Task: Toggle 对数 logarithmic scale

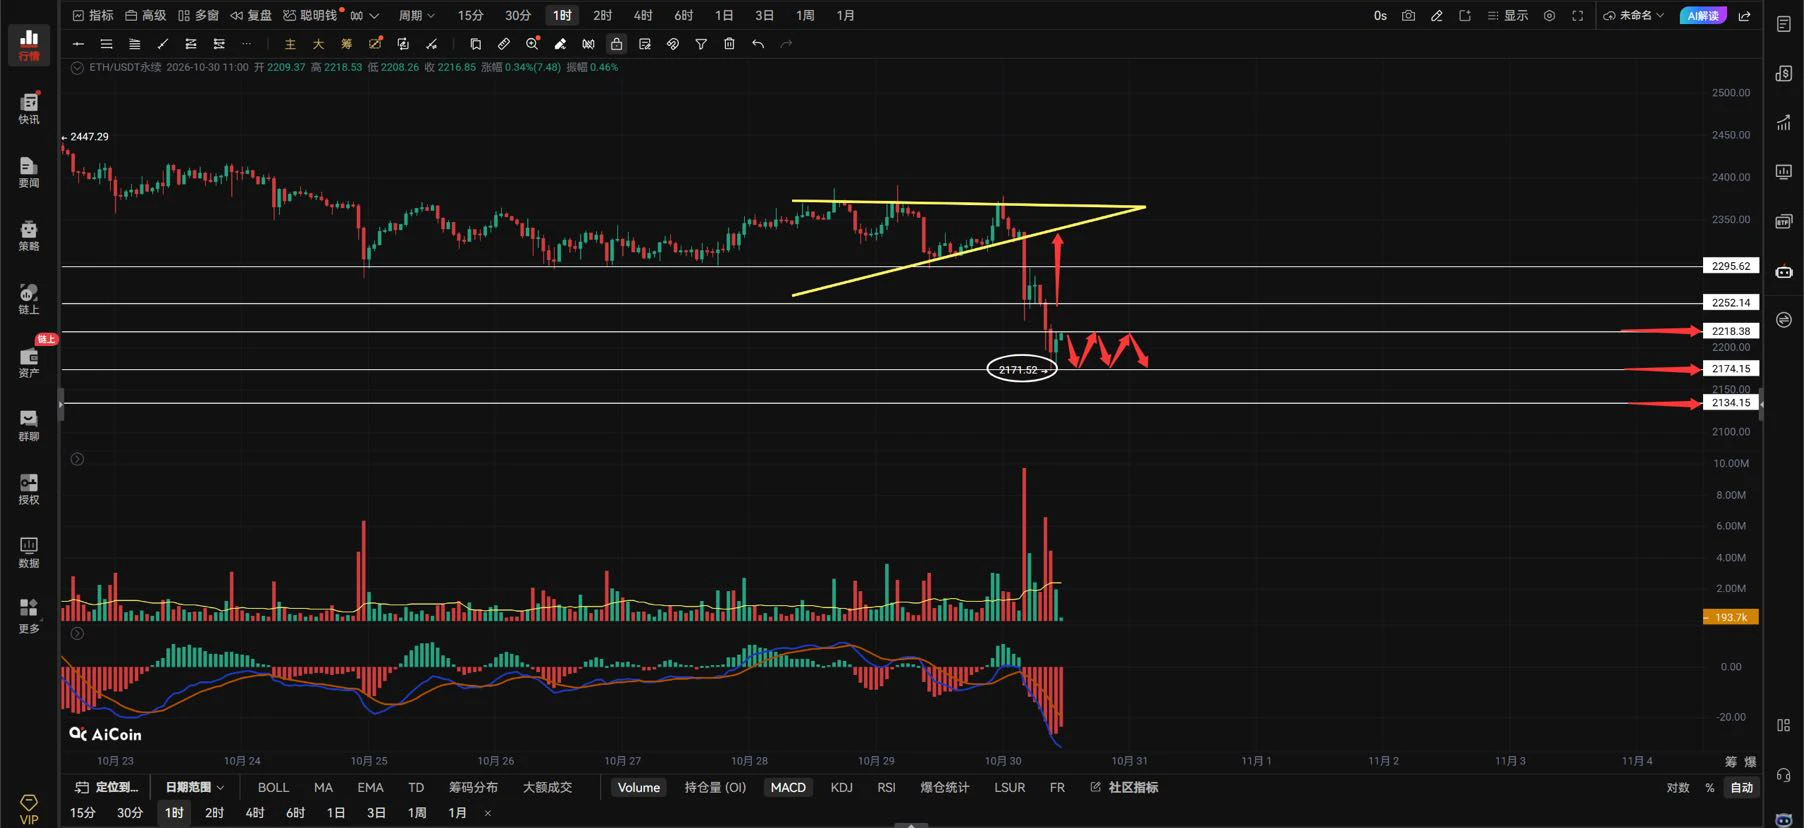Action: click(1678, 788)
